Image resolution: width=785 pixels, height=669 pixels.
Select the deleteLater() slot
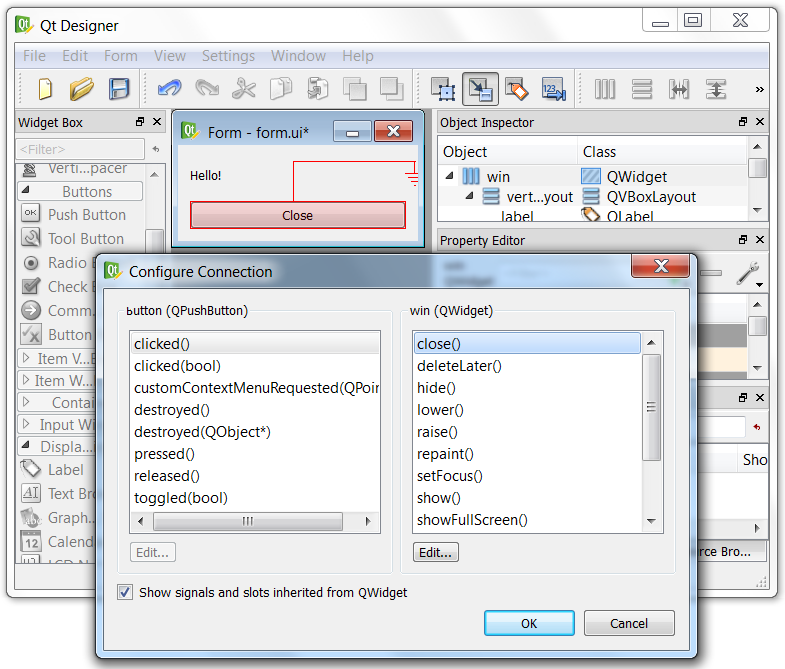point(527,366)
